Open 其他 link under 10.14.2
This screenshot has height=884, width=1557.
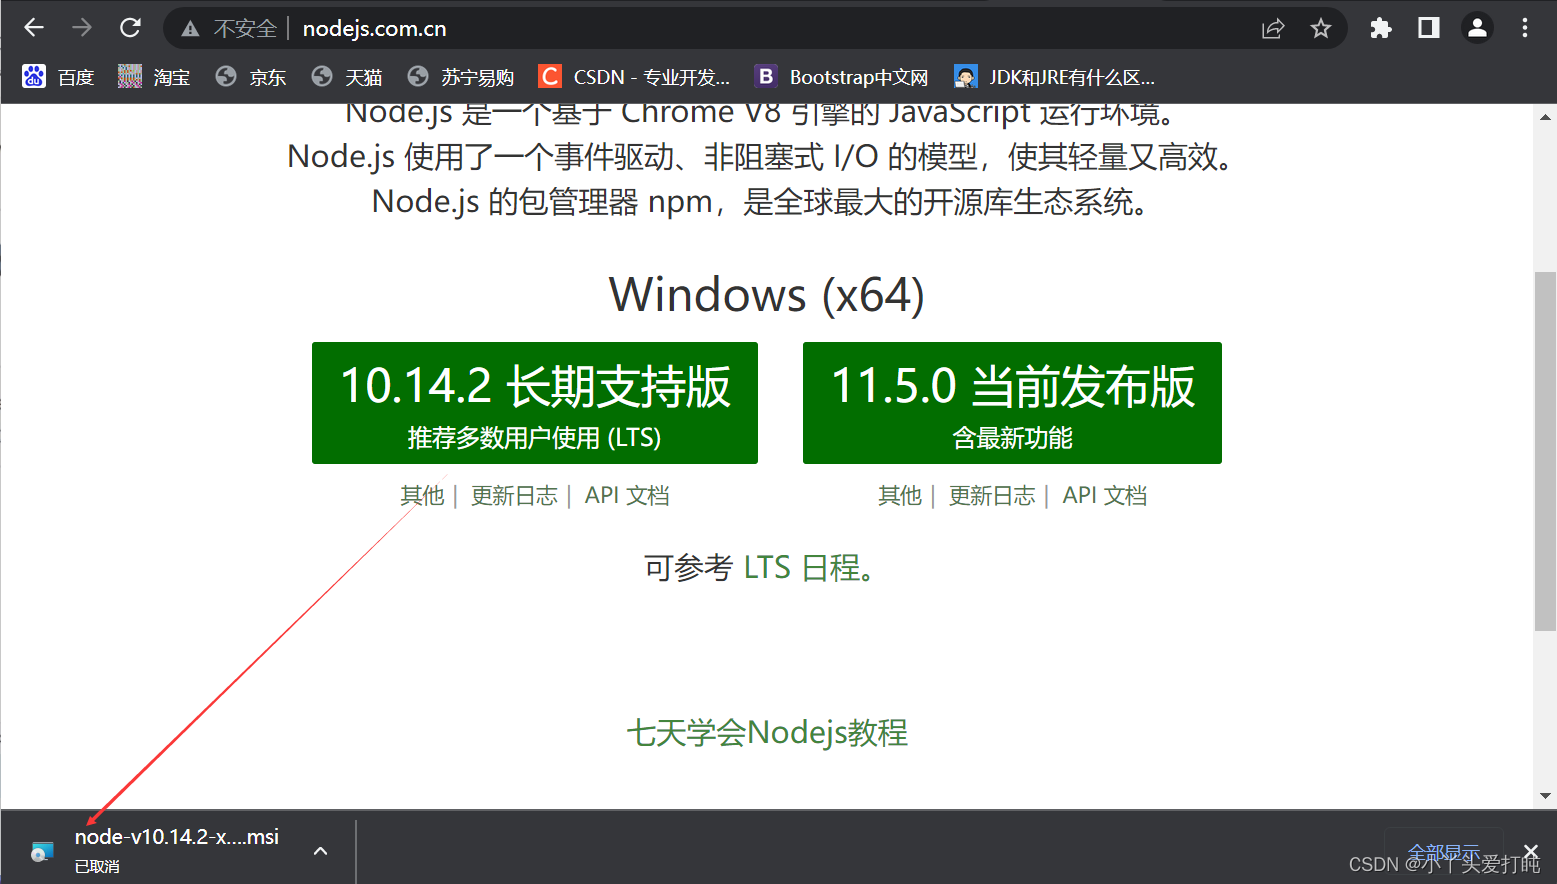coord(422,496)
